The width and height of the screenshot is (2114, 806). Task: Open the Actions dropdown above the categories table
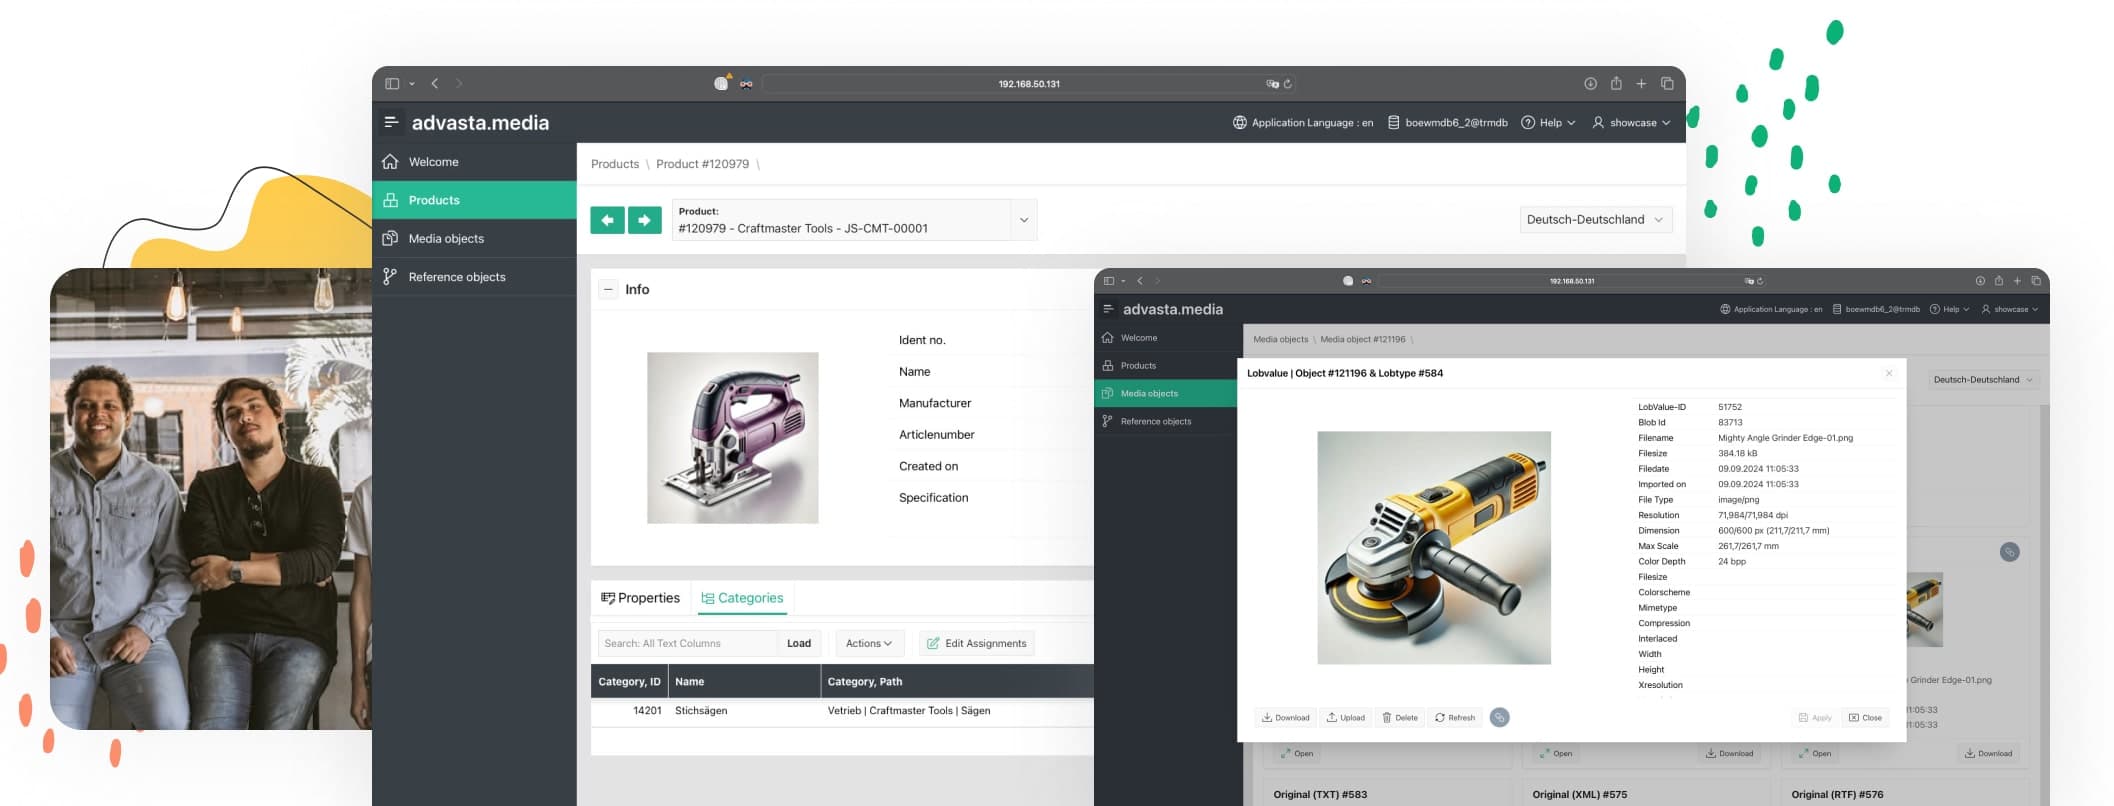[869, 643]
